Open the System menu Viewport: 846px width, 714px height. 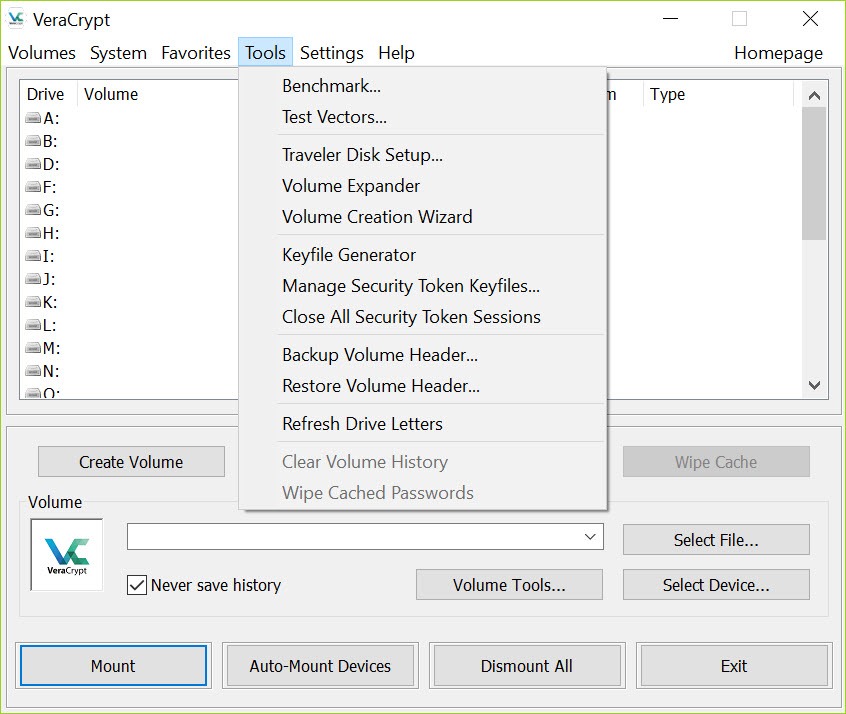[118, 53]
